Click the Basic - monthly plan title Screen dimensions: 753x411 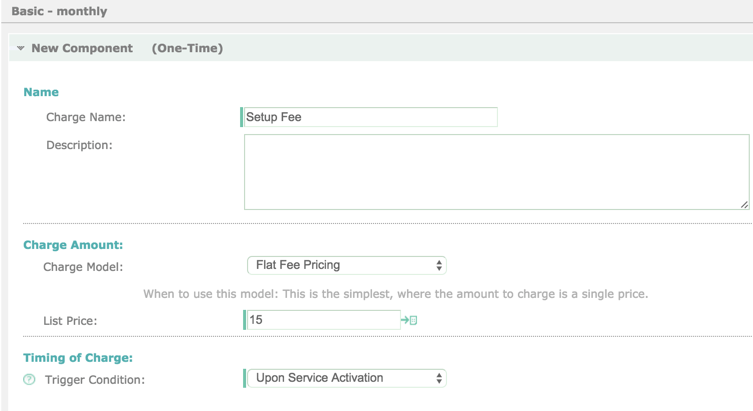60,11
